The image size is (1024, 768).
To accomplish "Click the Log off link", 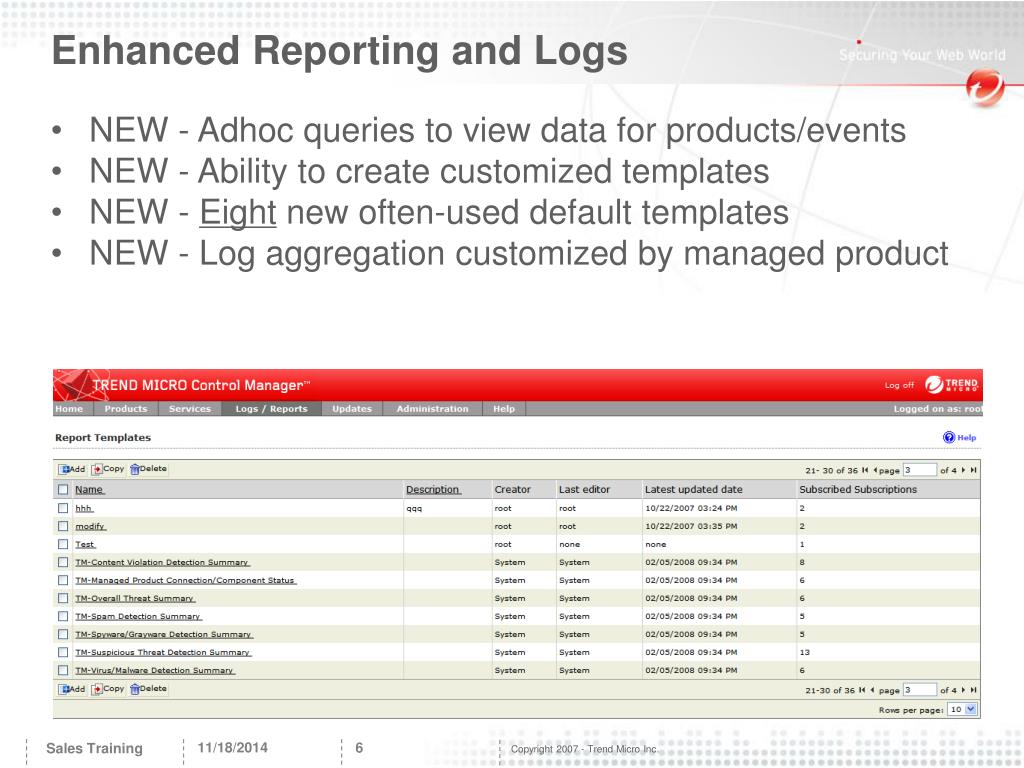I will [x=899, y=385].
